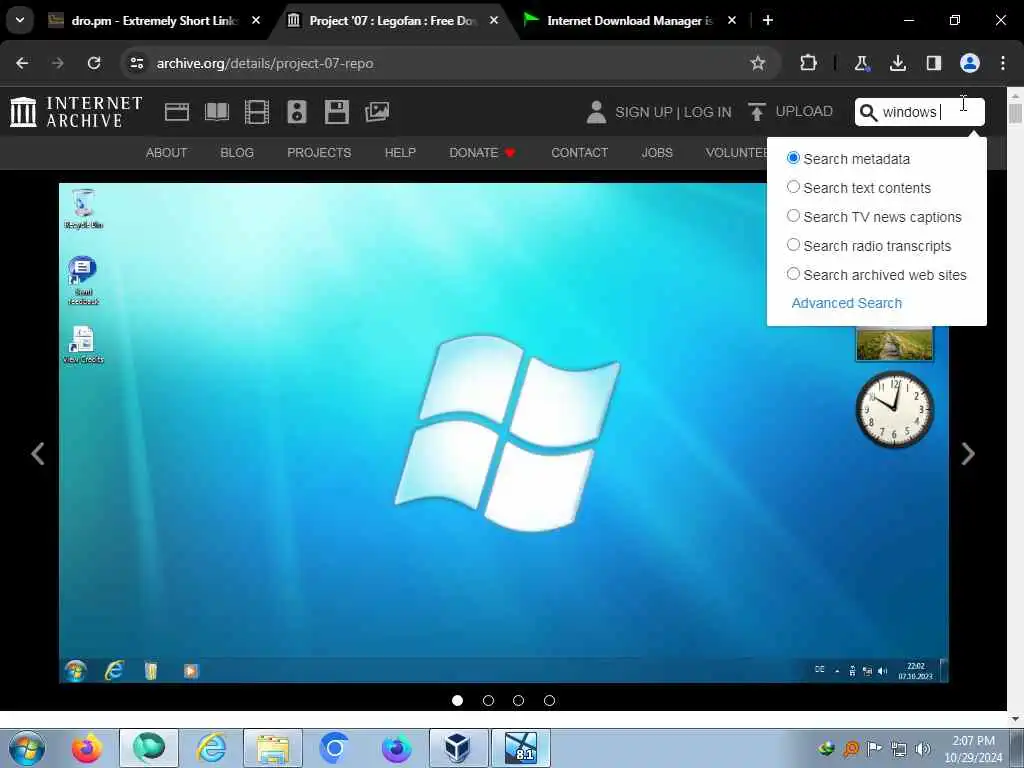1024x768 pixels.
Task: Open the JOBS menu item
Action: coord(657,153)
